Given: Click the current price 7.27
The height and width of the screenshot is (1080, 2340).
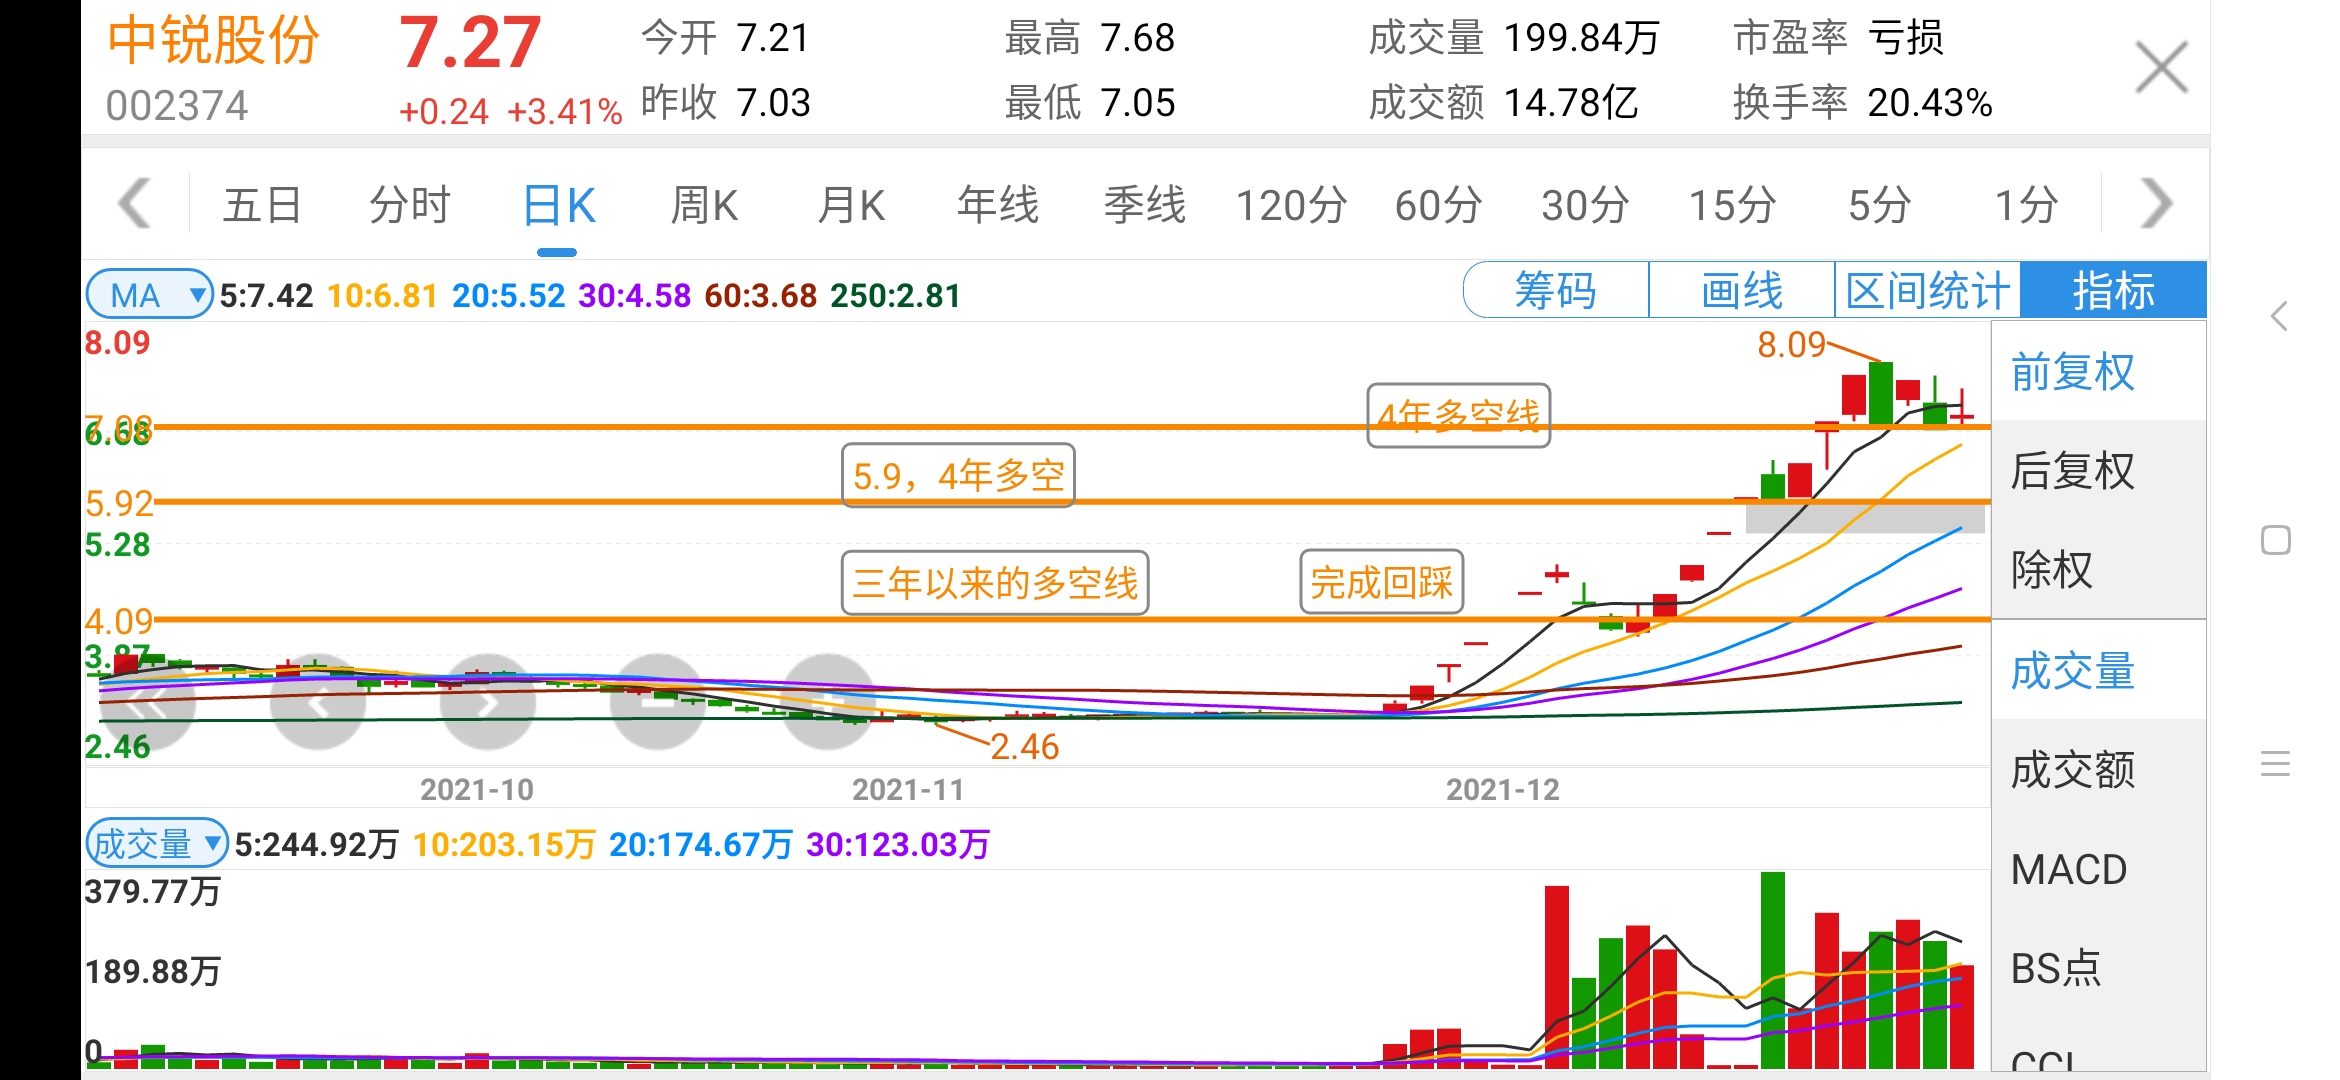Looking at the screenshot, I should tap(470, 43).
